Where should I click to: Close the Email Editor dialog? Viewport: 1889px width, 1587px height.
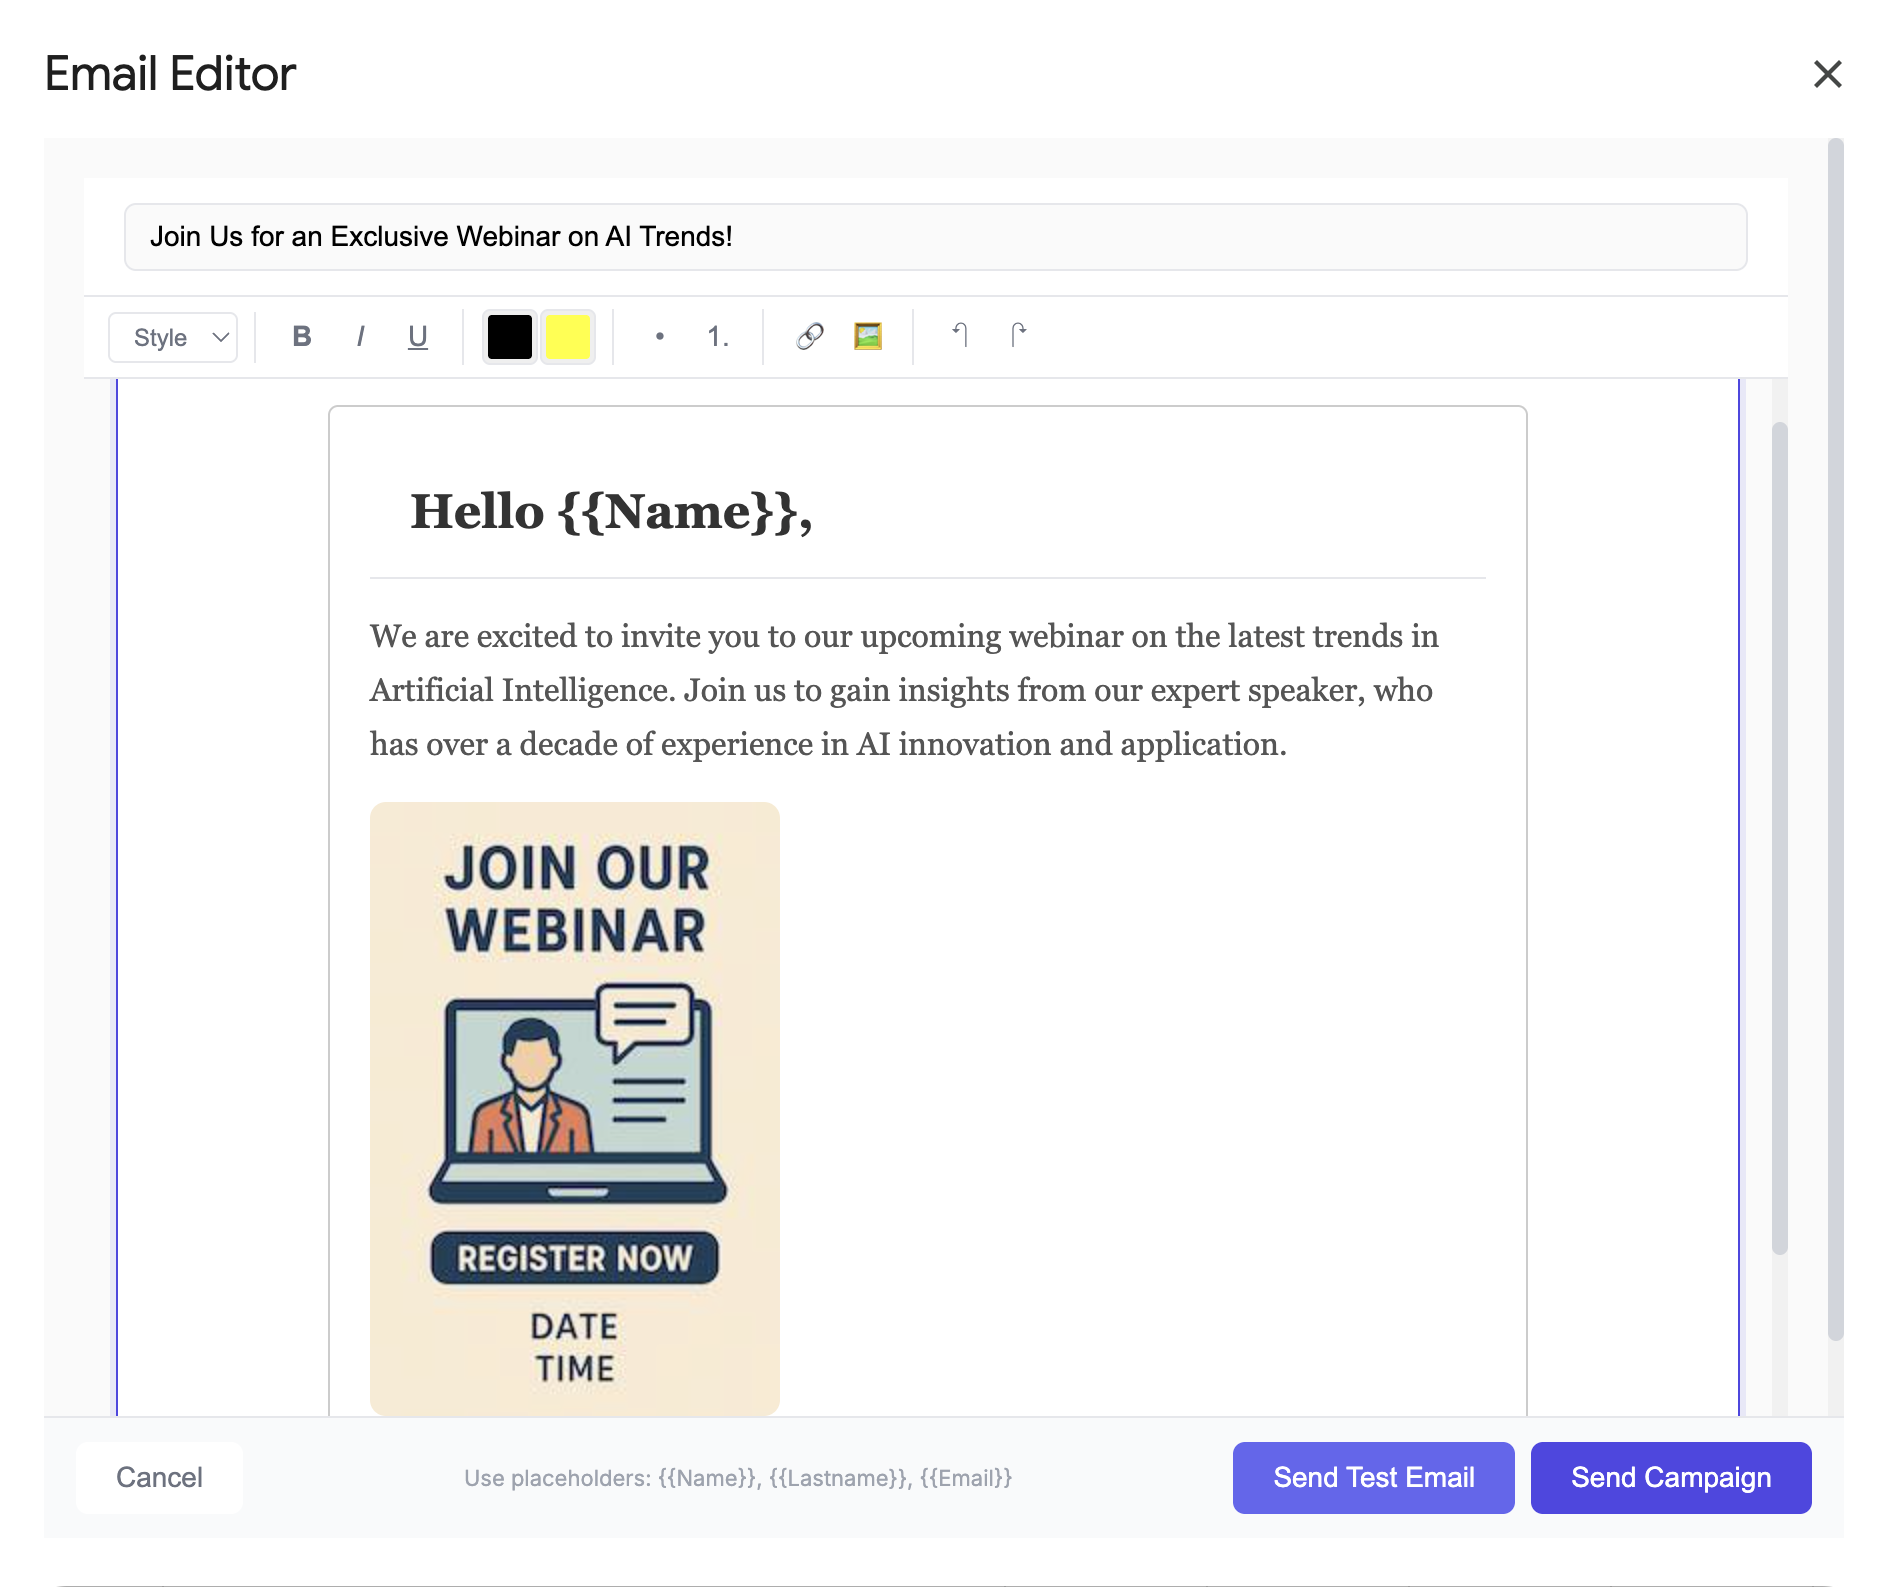1828,74
